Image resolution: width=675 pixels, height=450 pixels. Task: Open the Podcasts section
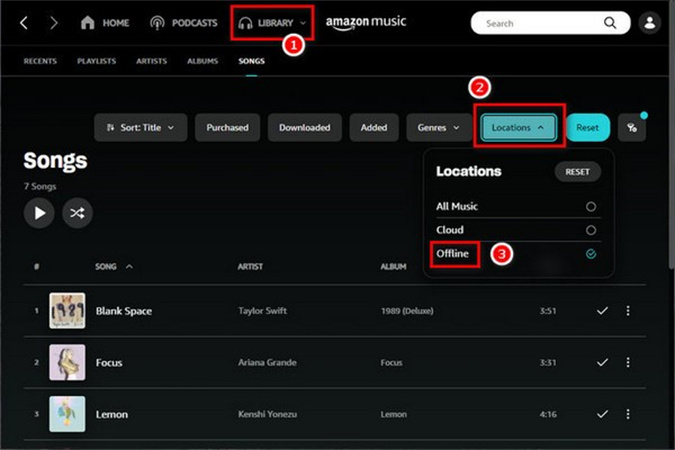point(183,23)
